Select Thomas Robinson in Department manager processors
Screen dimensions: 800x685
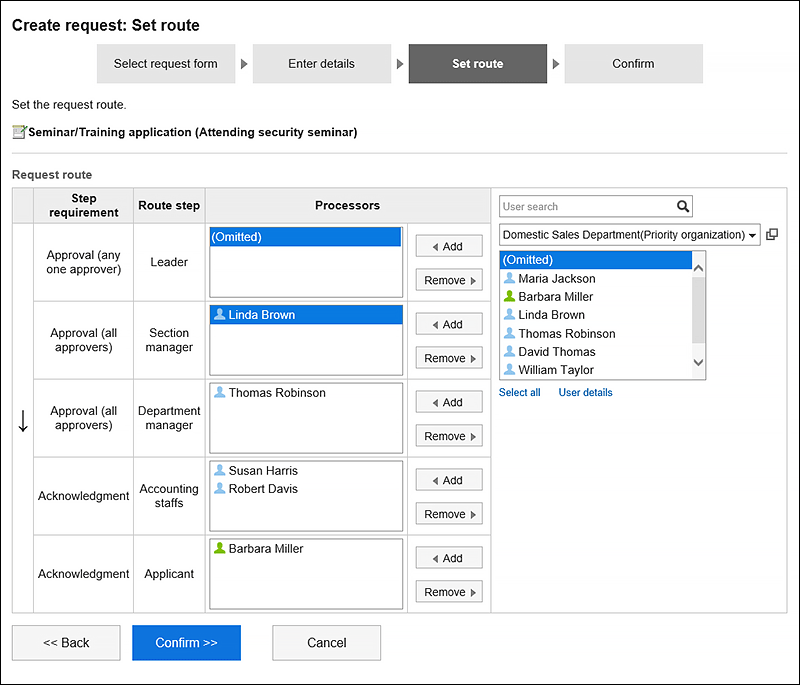click(306, 393)
